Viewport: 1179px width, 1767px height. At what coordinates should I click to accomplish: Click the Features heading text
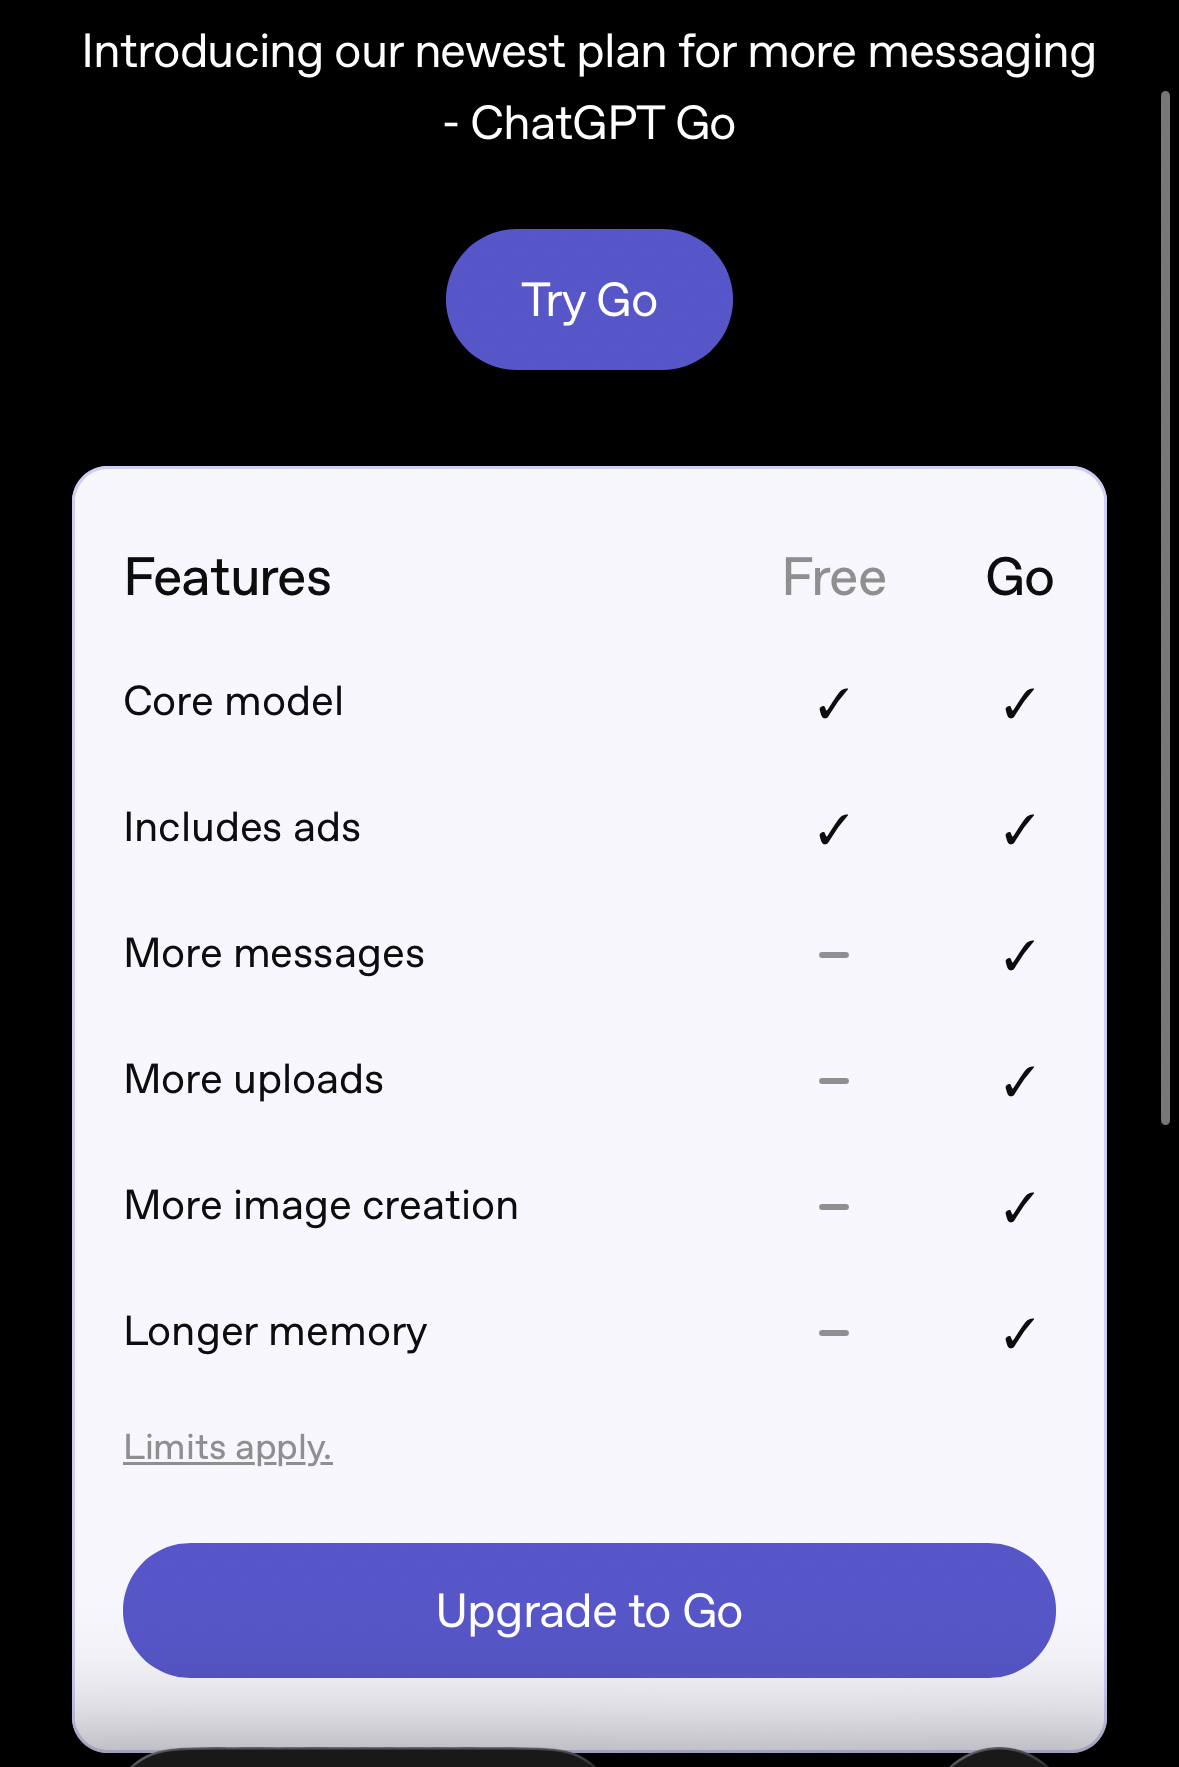[228, 578]
